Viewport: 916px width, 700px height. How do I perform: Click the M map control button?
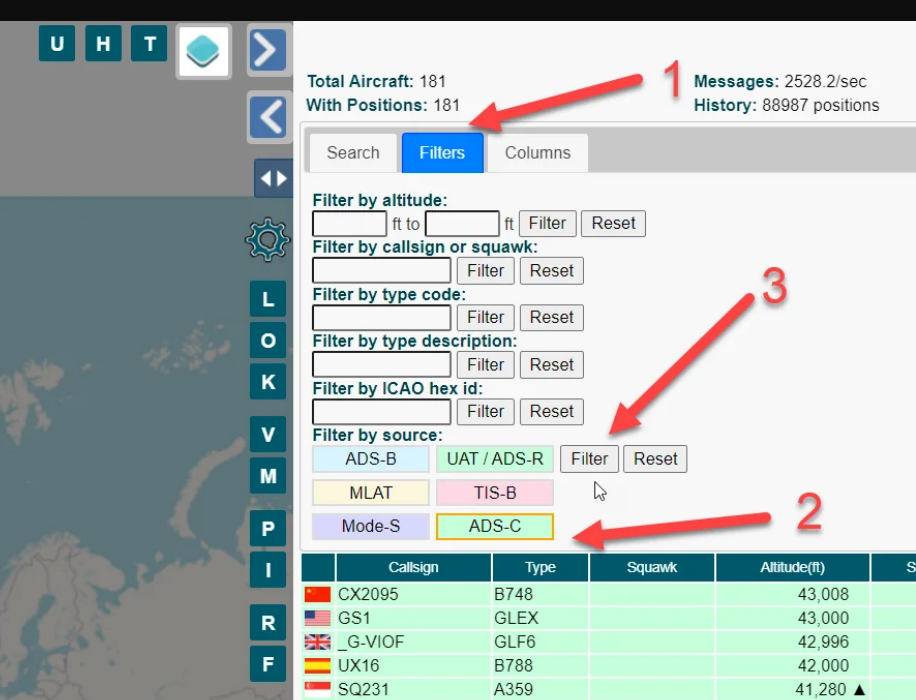click(267, 476)
